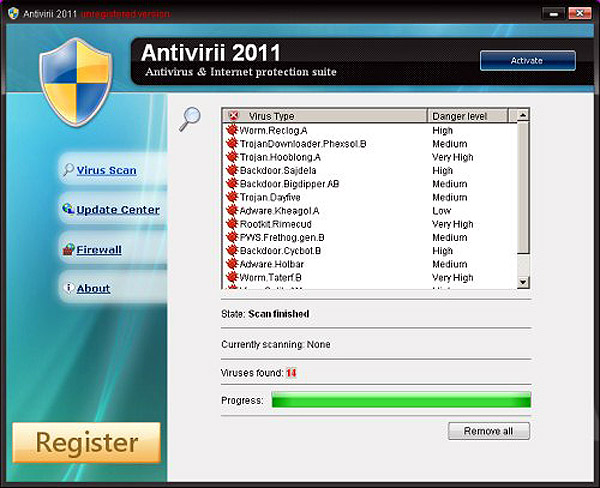Image resolution: width=600 pixels, height=488 pixels.
Task: Click the scroll down arrow of virus list
Action: [x=523, y=282]
